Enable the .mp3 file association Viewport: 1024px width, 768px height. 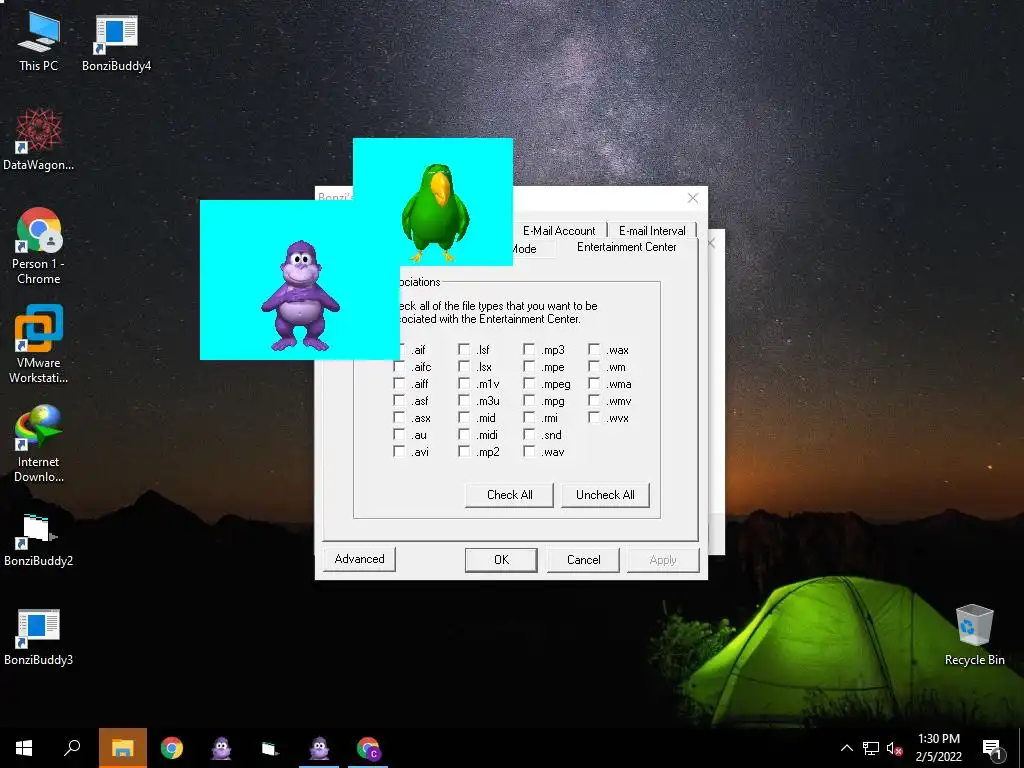[x=529, y=349]
